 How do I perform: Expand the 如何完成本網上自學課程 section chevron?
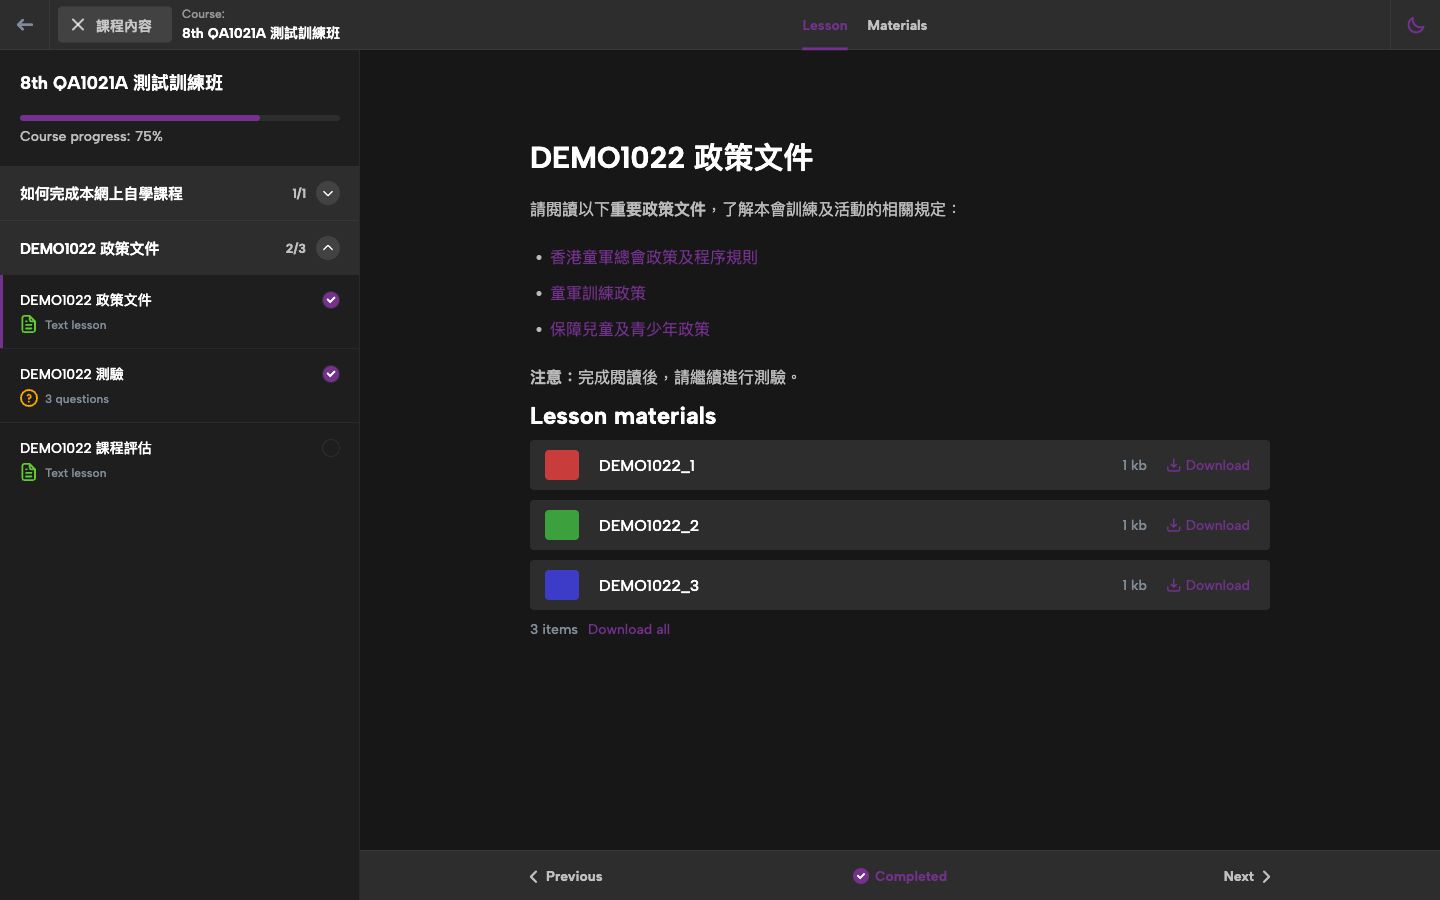(328, 193)
